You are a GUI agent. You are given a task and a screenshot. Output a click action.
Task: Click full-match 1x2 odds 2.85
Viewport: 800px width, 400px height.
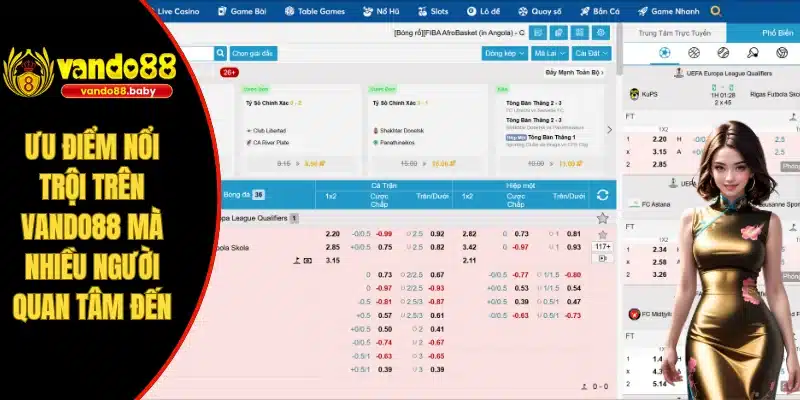(333, 247)
